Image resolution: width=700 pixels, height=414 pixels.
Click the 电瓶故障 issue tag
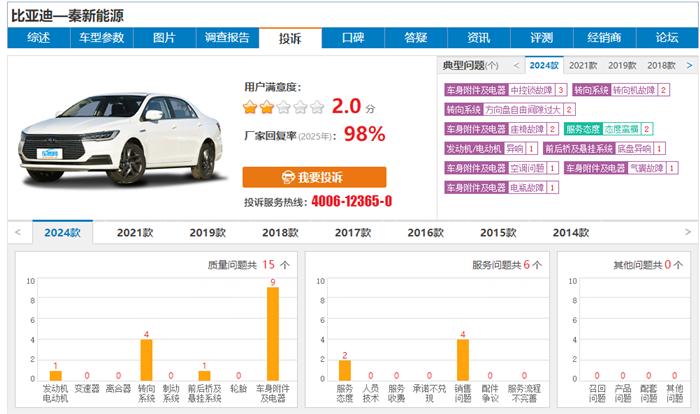501,188
